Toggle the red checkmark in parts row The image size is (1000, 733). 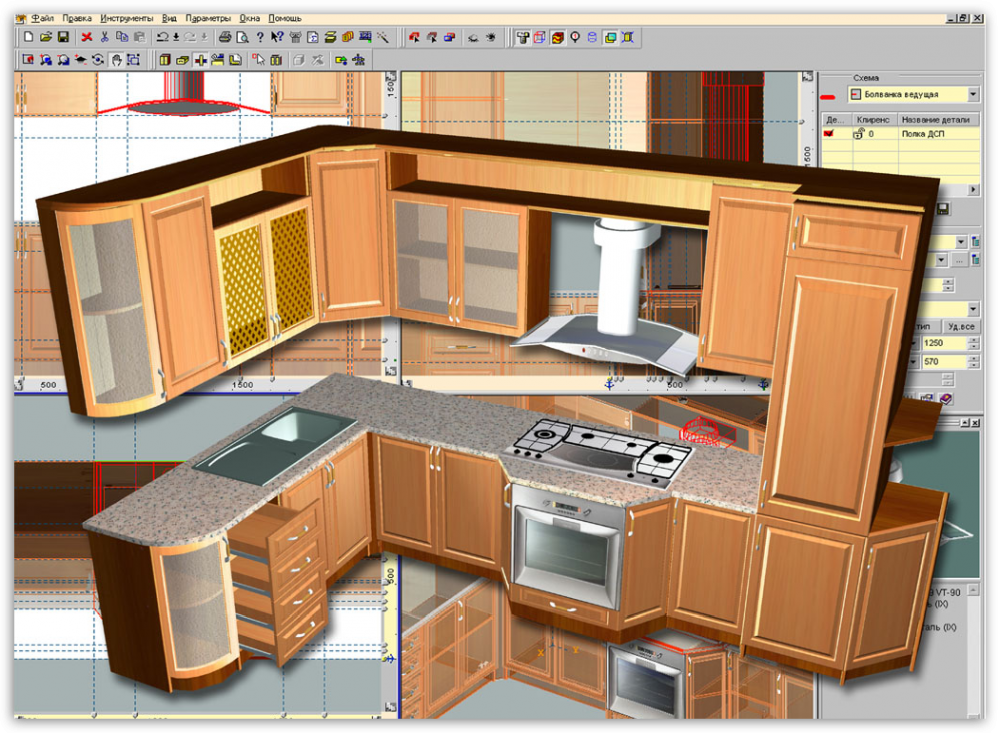click(x=828, y=133)
